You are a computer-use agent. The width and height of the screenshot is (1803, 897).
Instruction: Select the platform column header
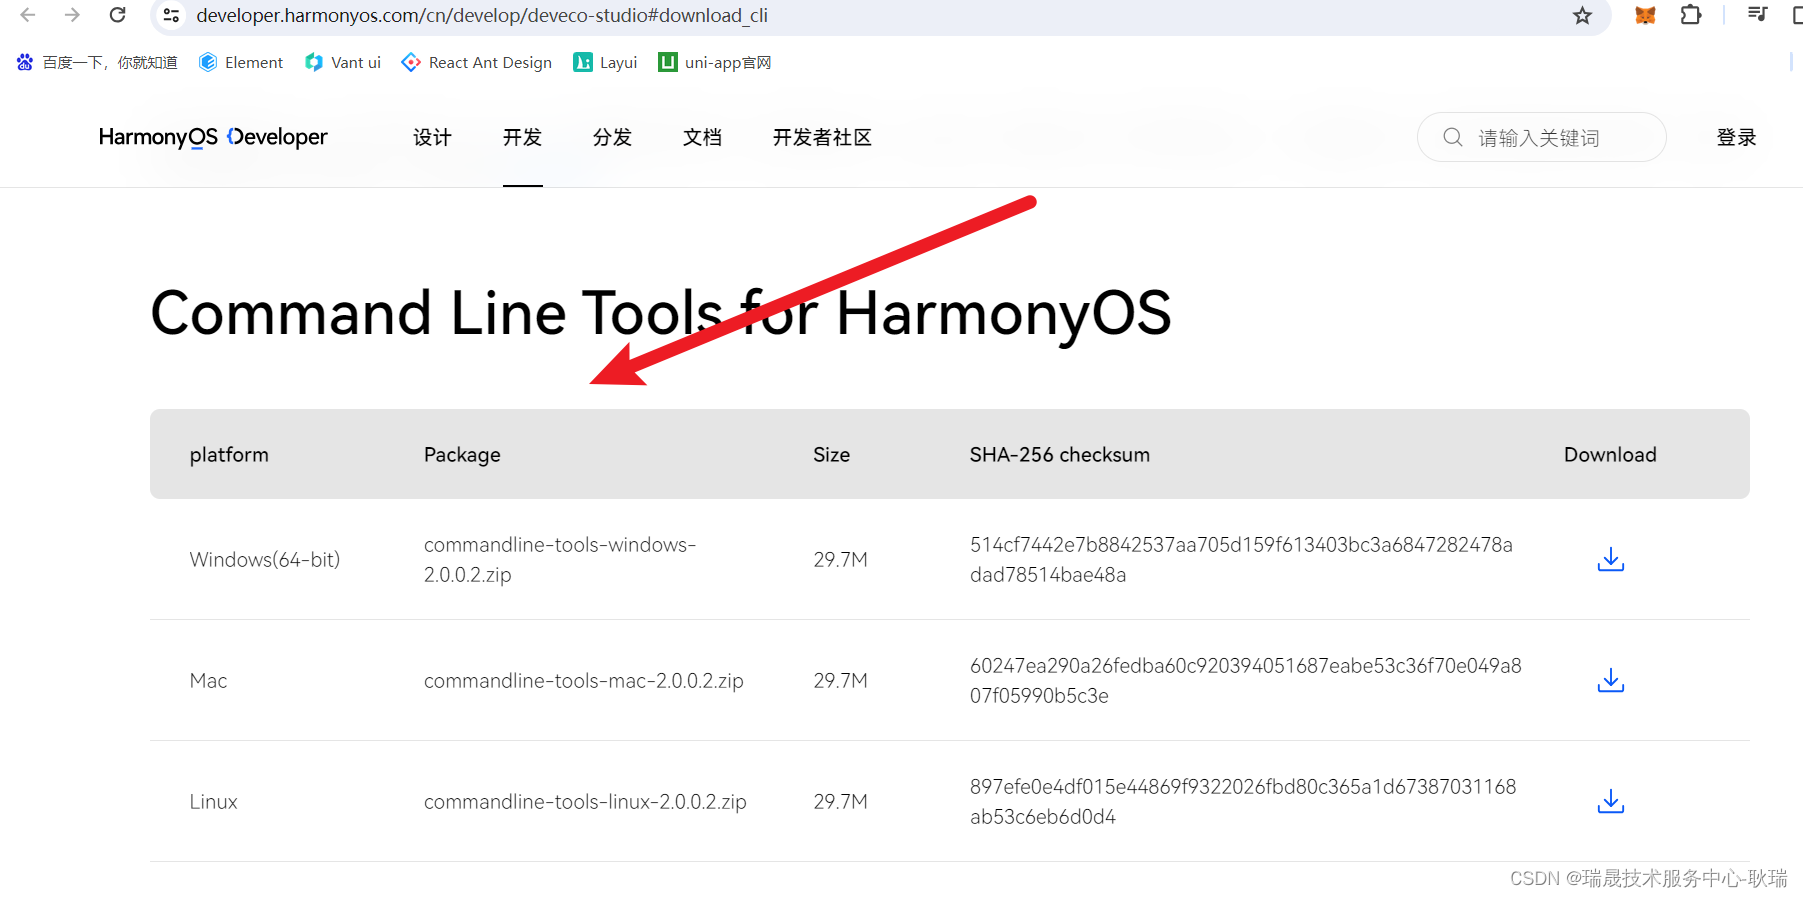(229, 455)
